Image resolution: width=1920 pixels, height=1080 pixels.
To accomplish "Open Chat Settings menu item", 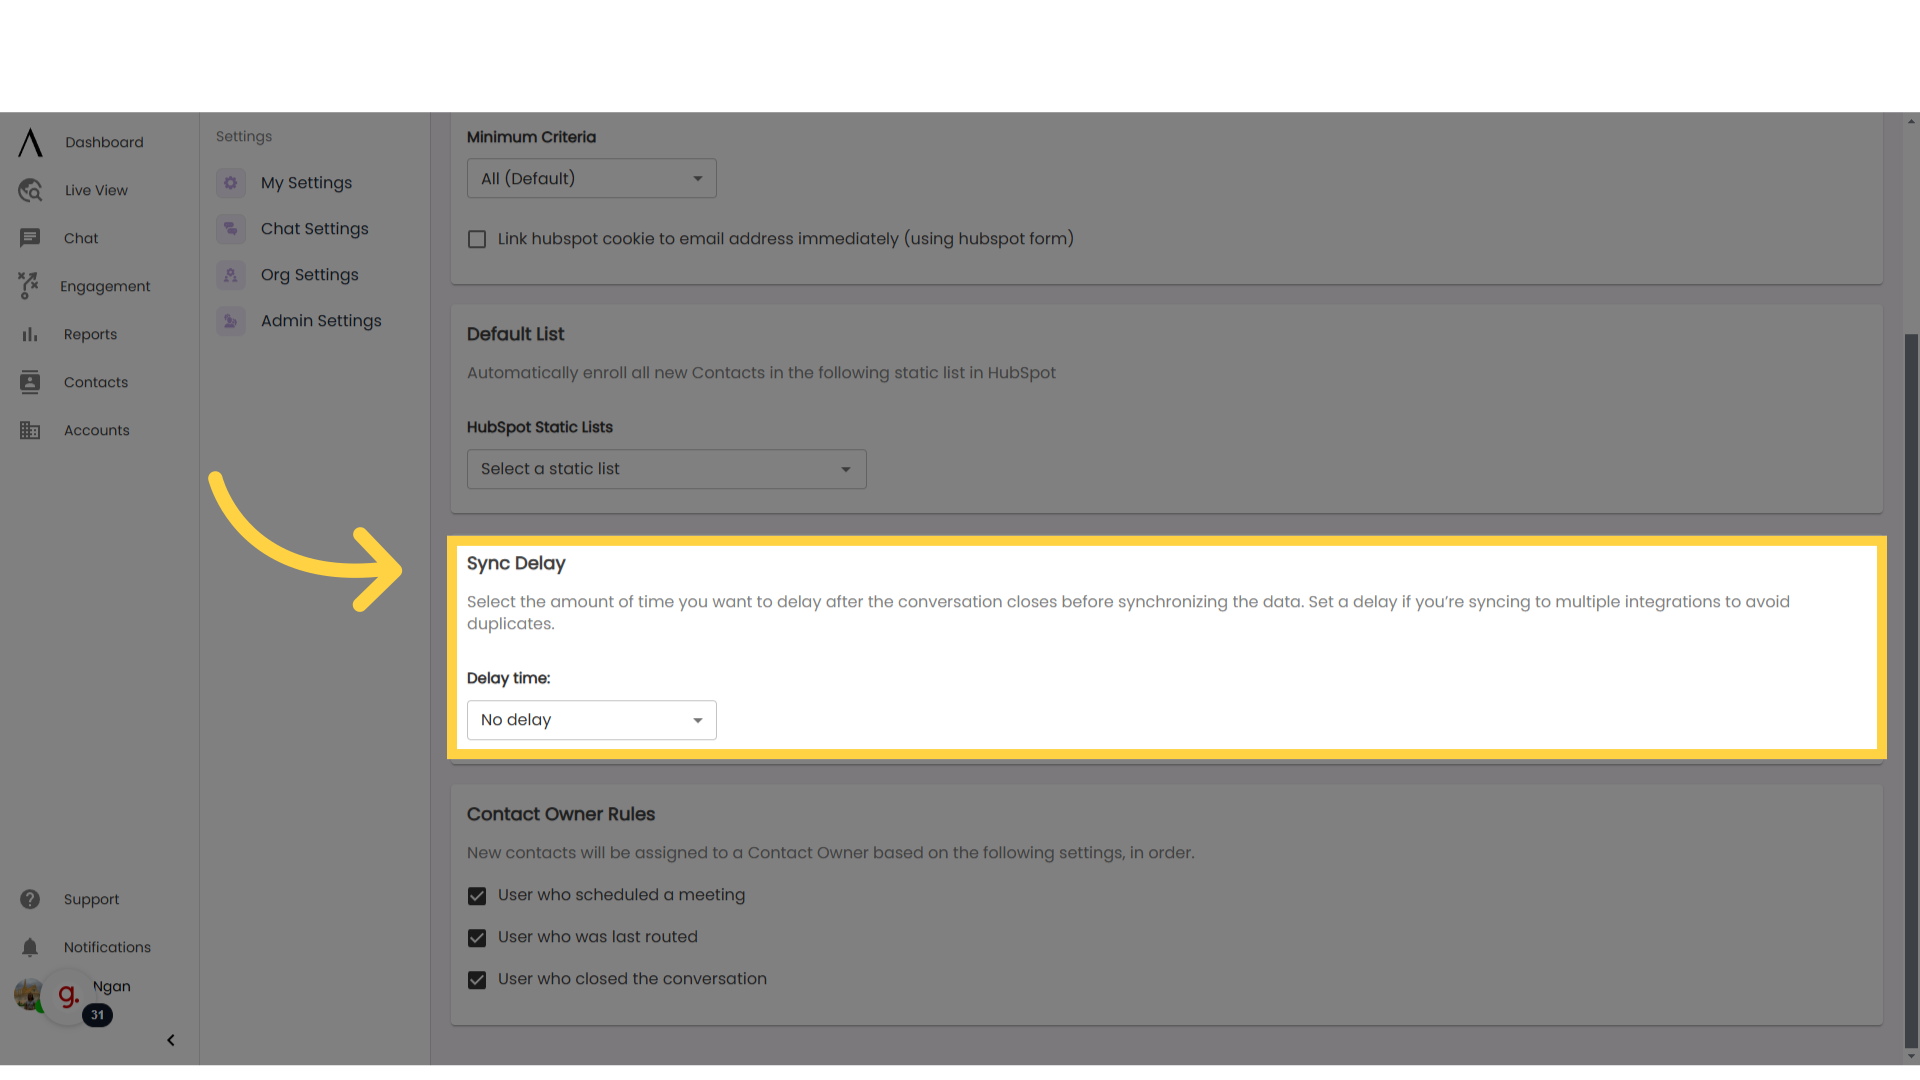I will point(314,228).
